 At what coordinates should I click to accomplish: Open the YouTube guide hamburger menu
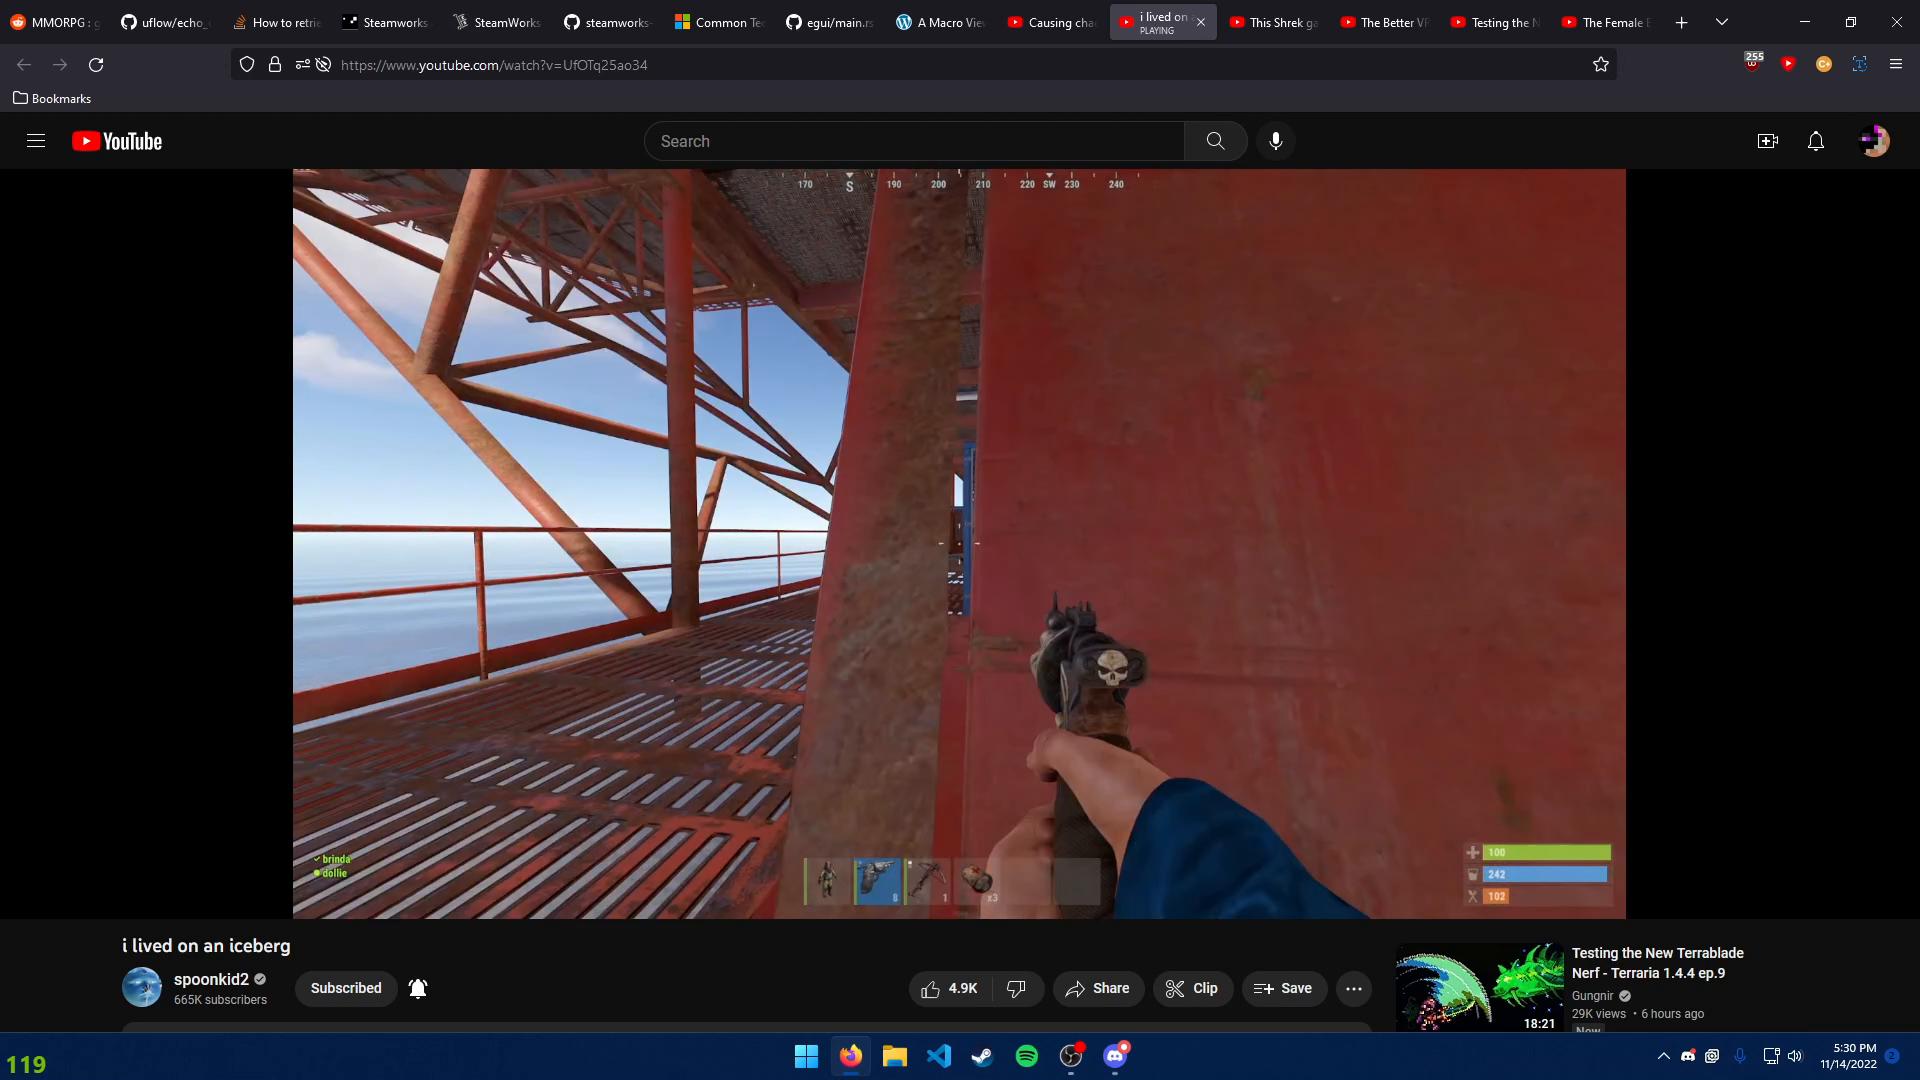point(36,141)
